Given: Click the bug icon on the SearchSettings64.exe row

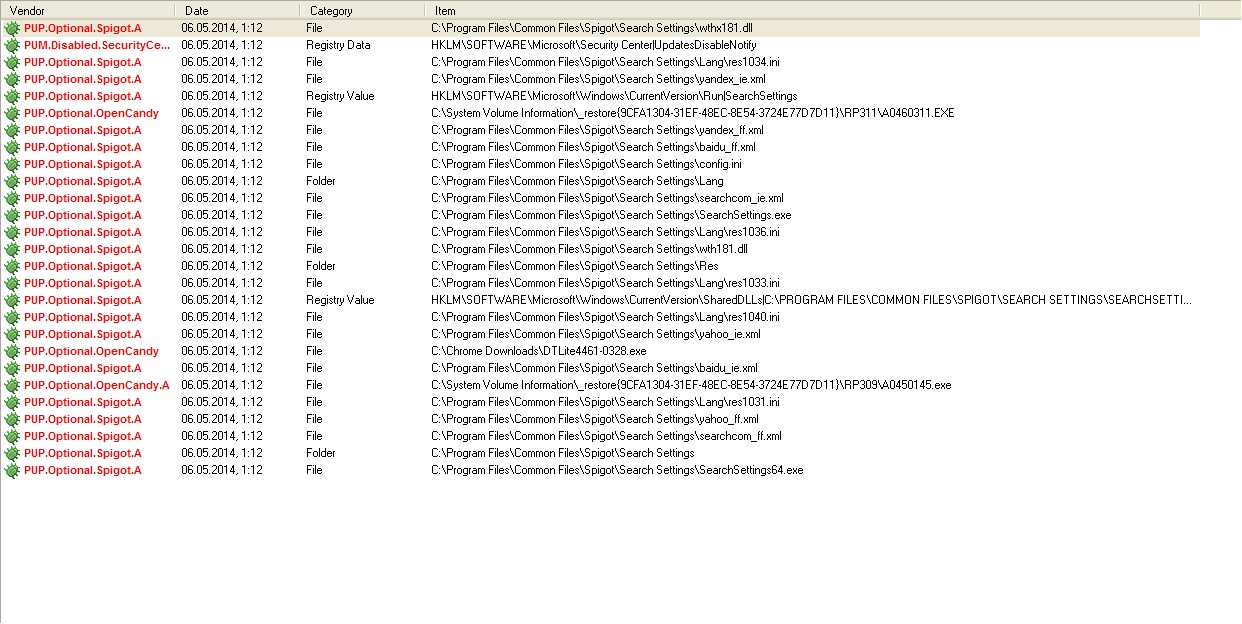Looking at the screenshot, I should pyautogui.click(x=12, y=470).
